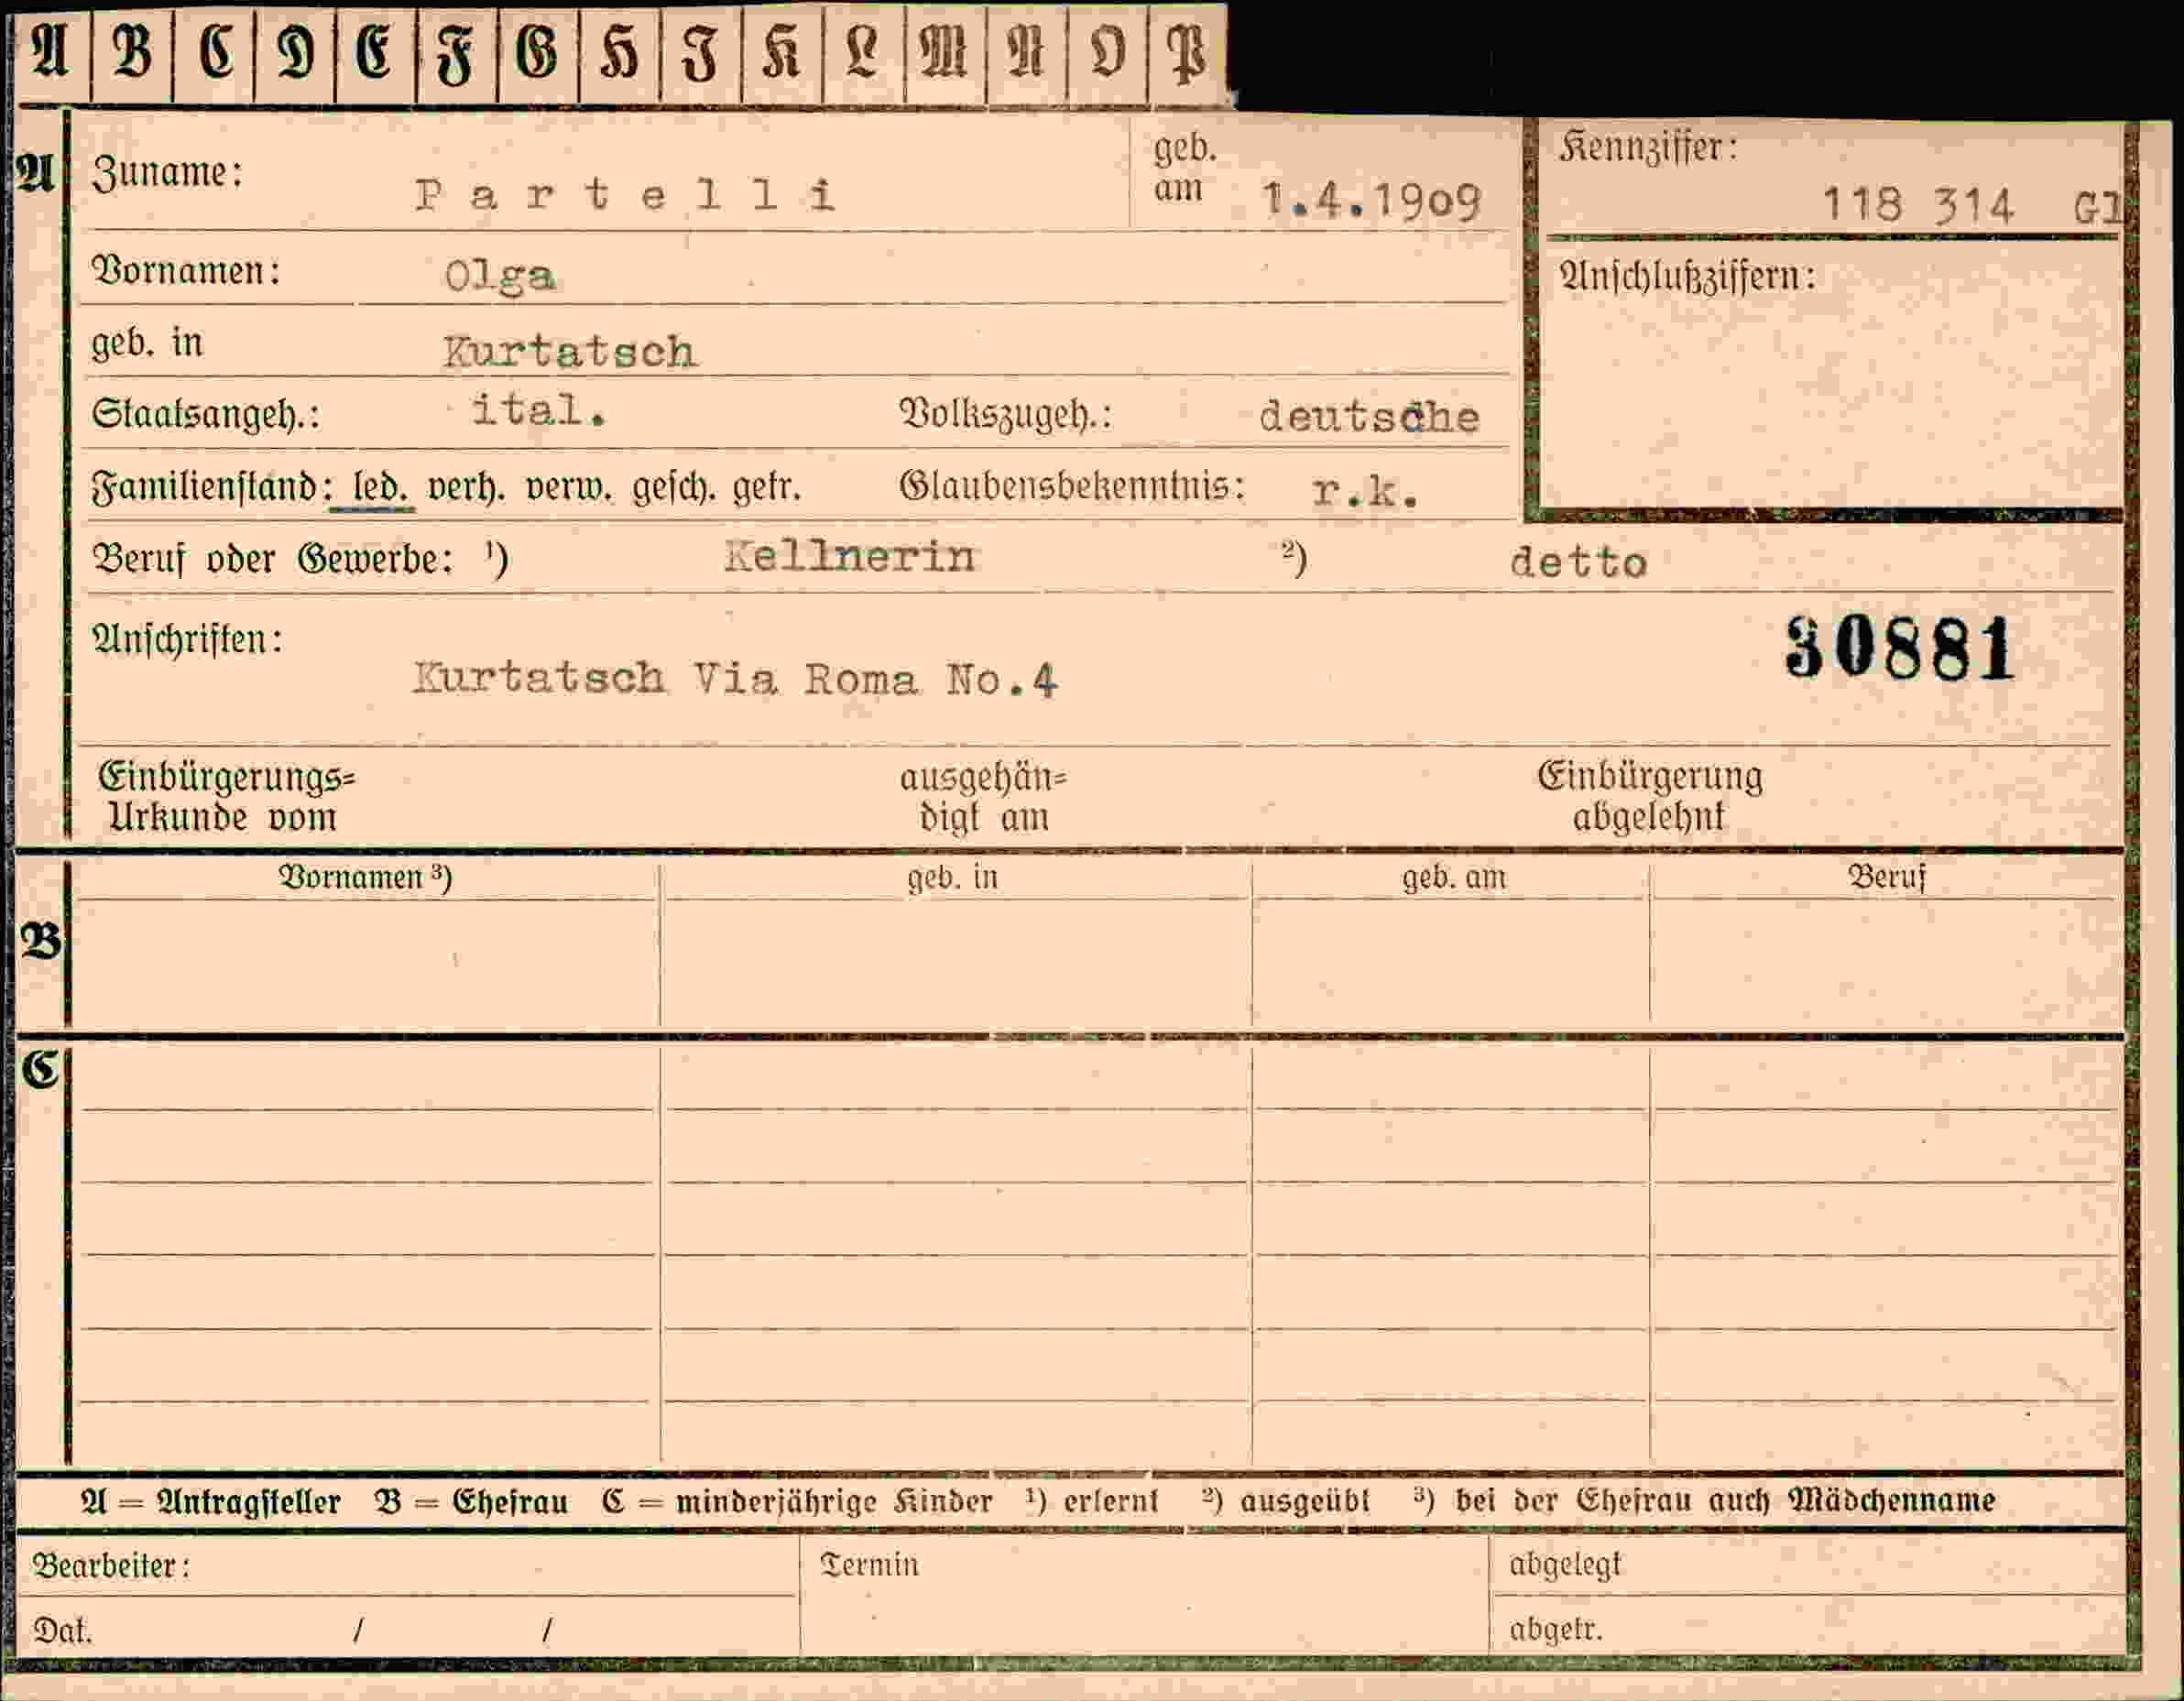
Task: Select the index tab letter B
Action: pyautogui.click(x=132, y=52)
